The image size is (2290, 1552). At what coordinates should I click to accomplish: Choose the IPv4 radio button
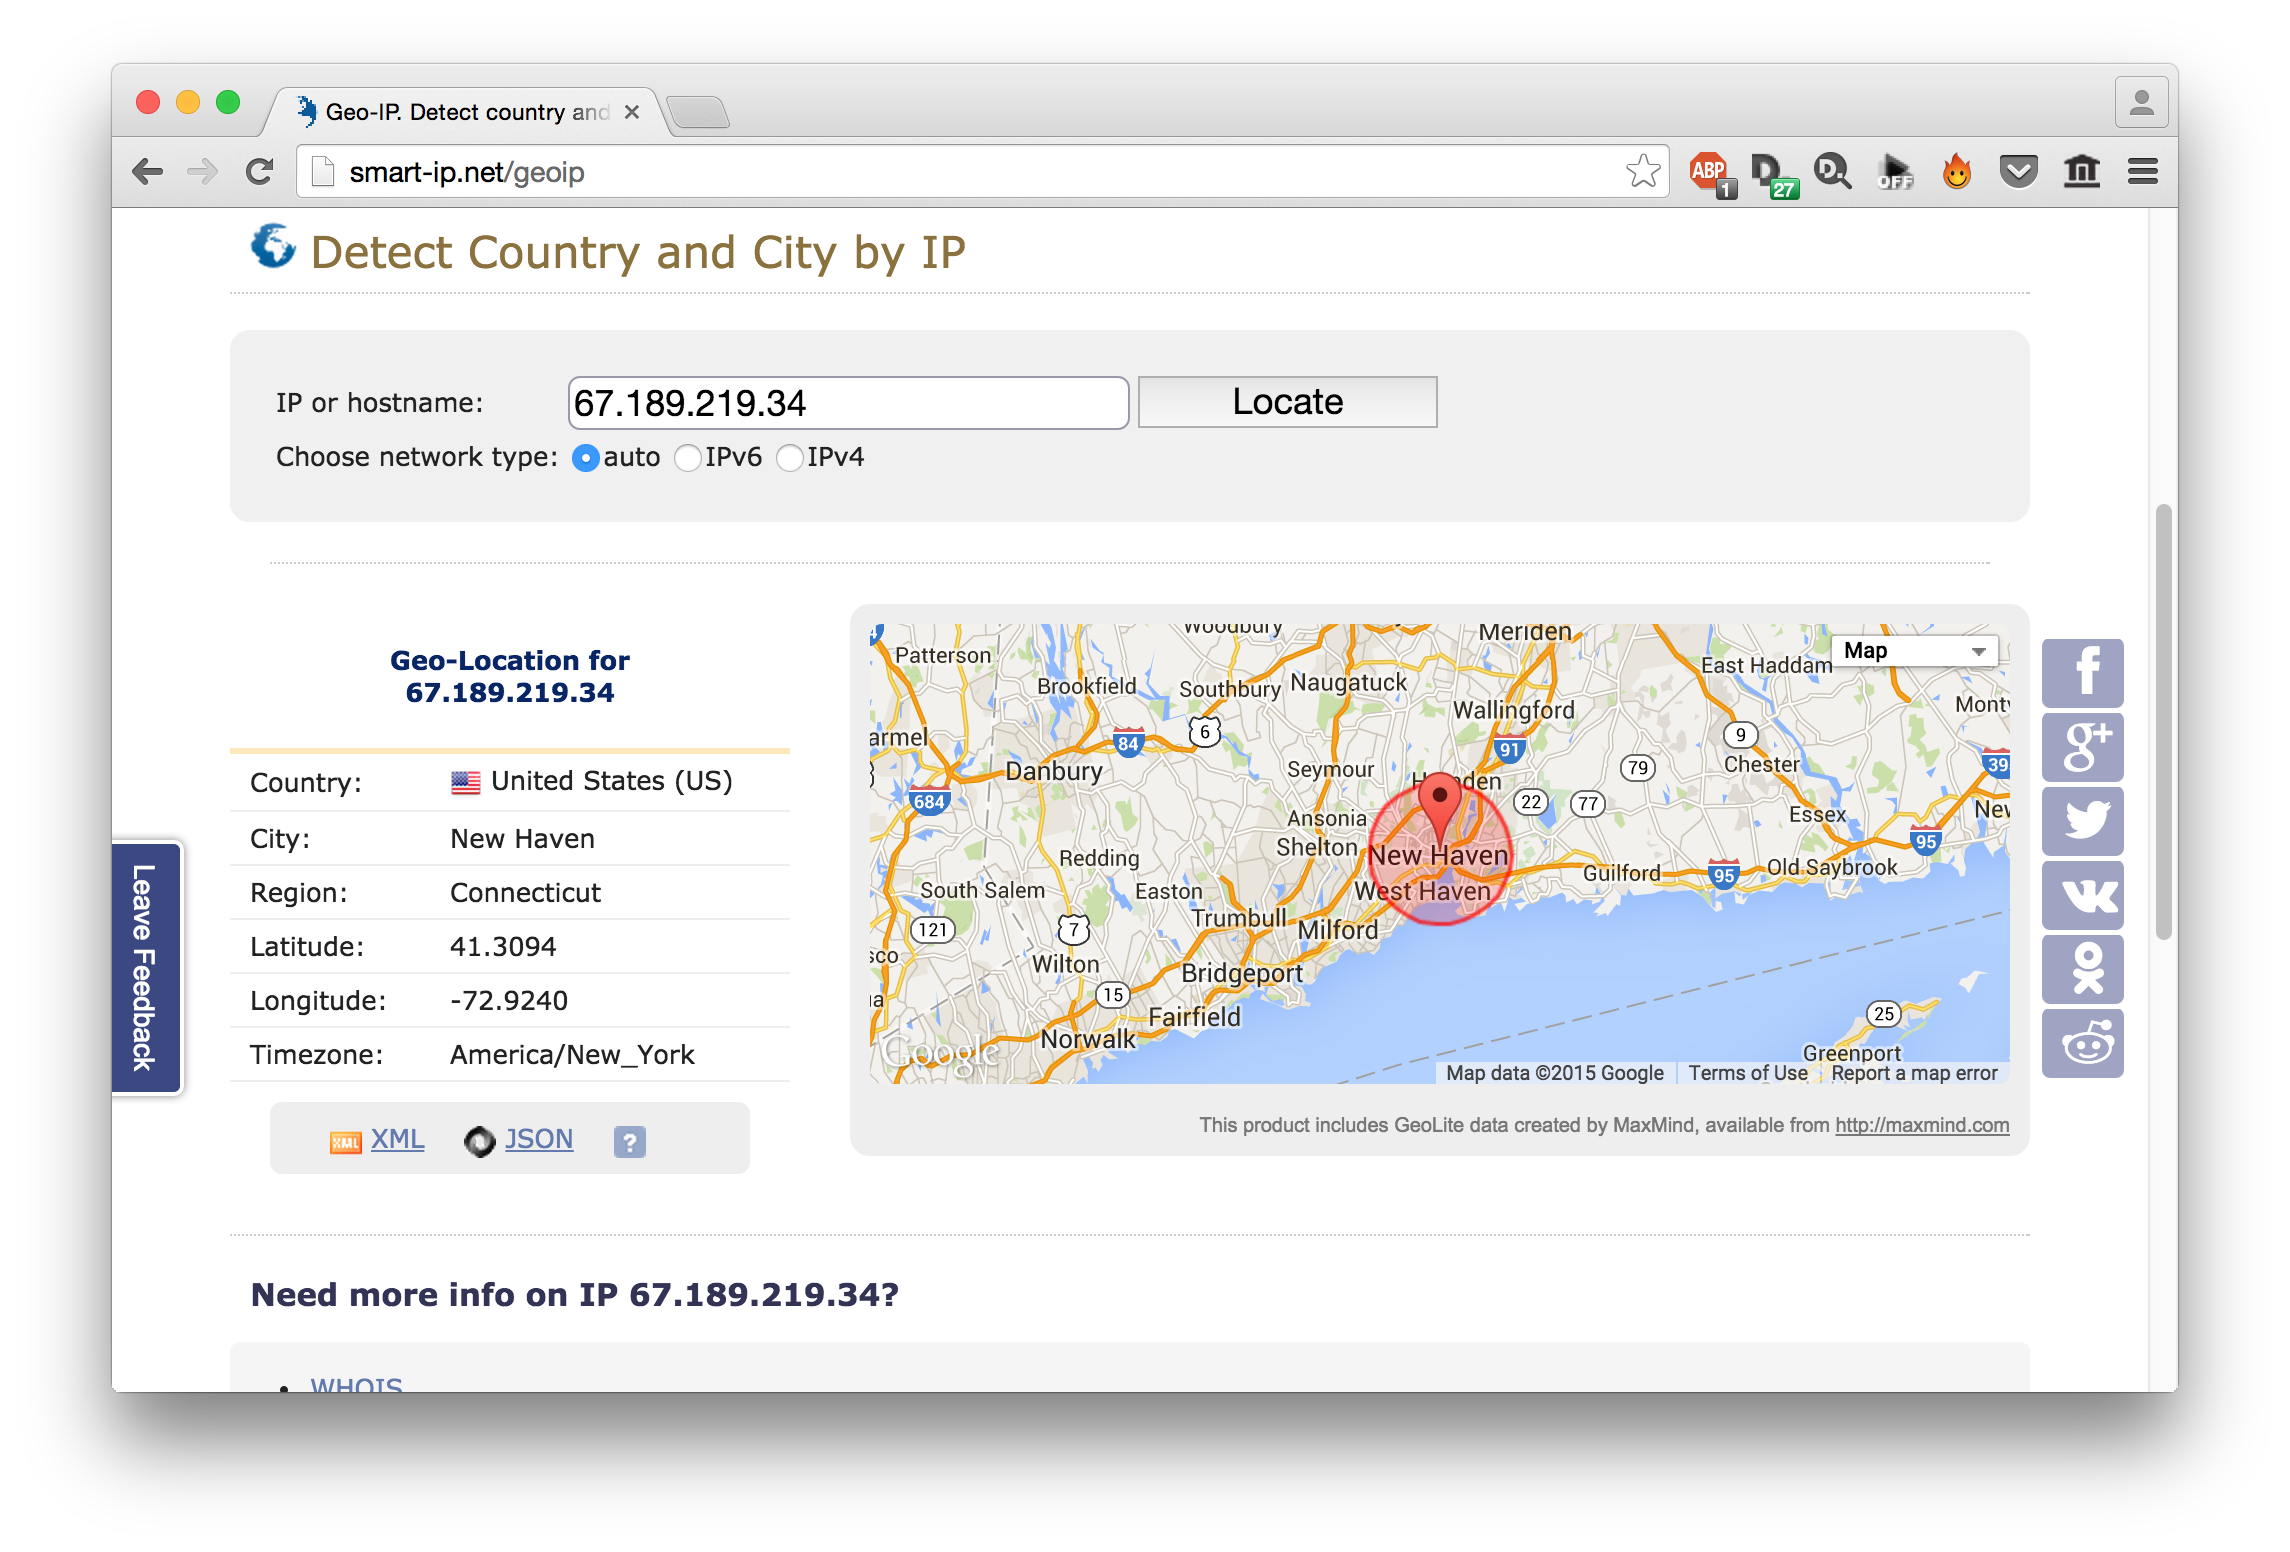coord(790,458)
